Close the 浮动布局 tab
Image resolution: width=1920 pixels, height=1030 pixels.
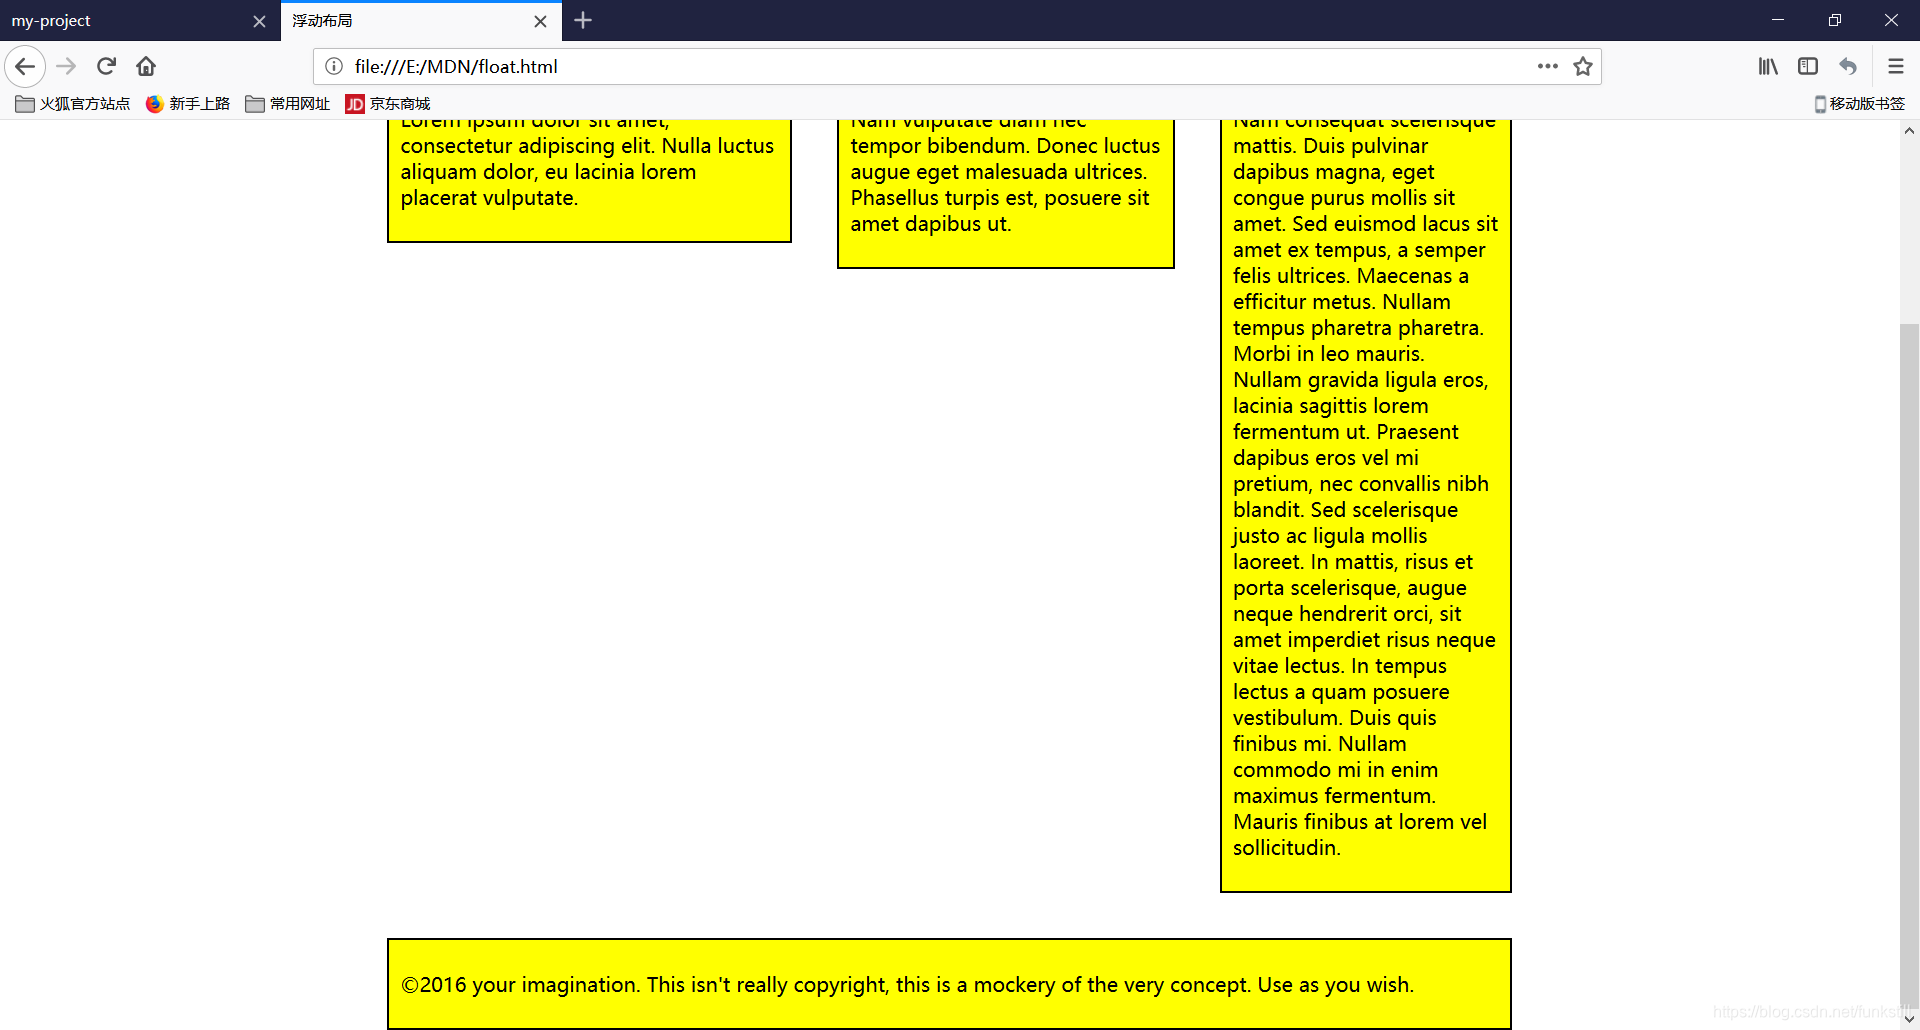540,21
